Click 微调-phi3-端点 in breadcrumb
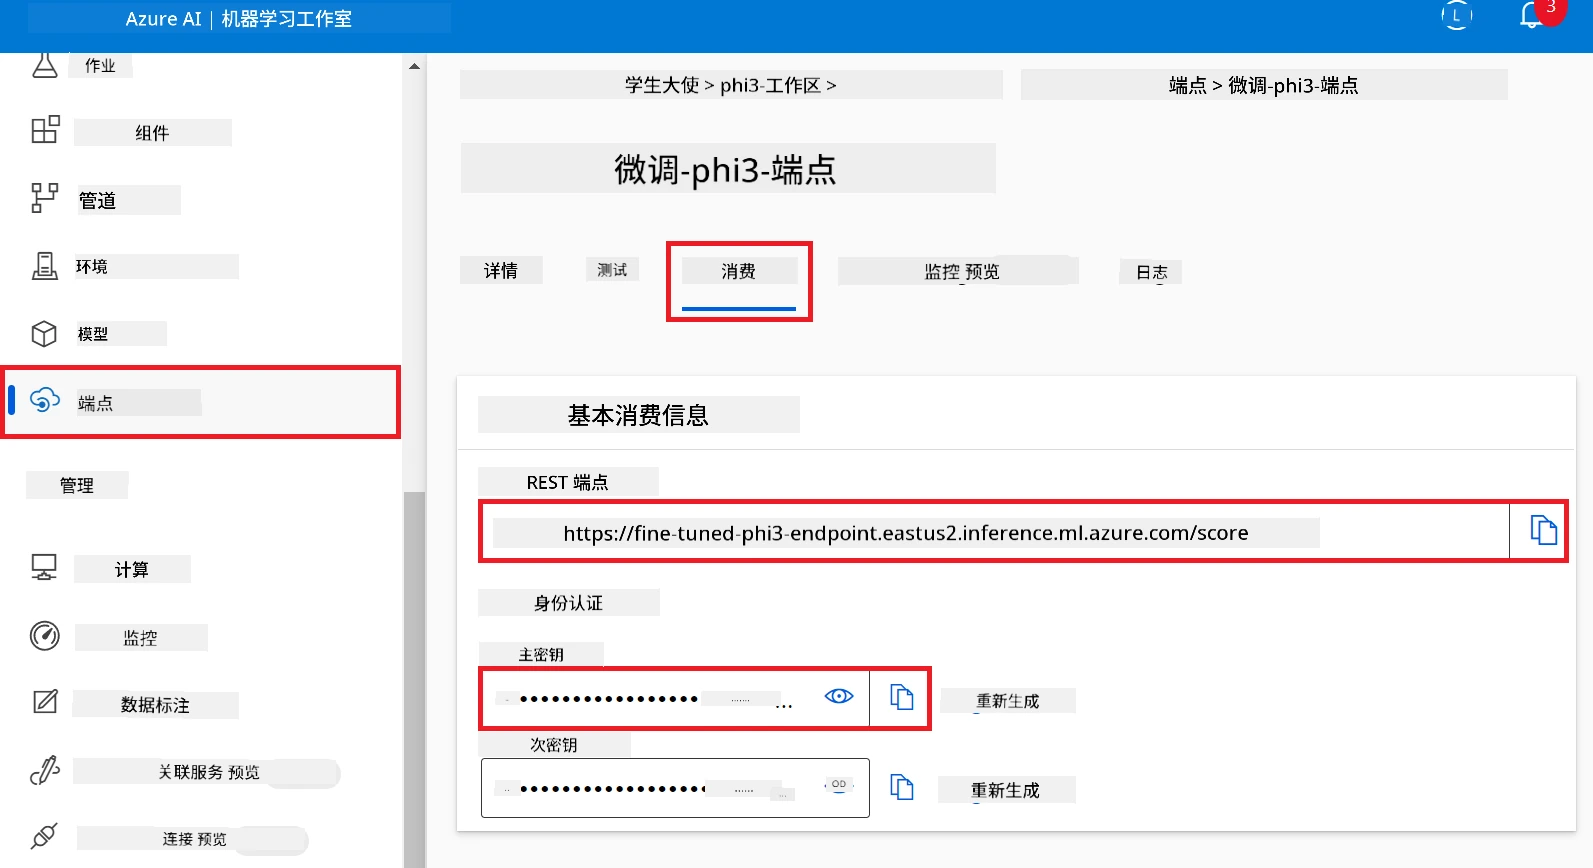1593x868 pixels. click(x=1293, y=85)
